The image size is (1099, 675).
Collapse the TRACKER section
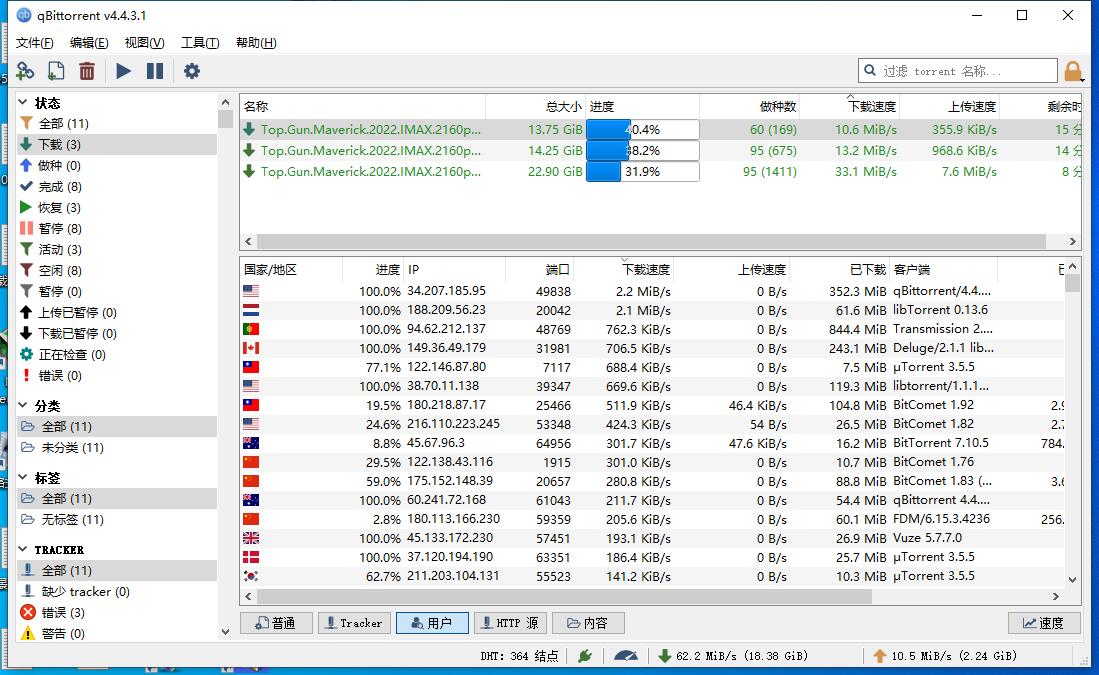(x=23, y=550)
